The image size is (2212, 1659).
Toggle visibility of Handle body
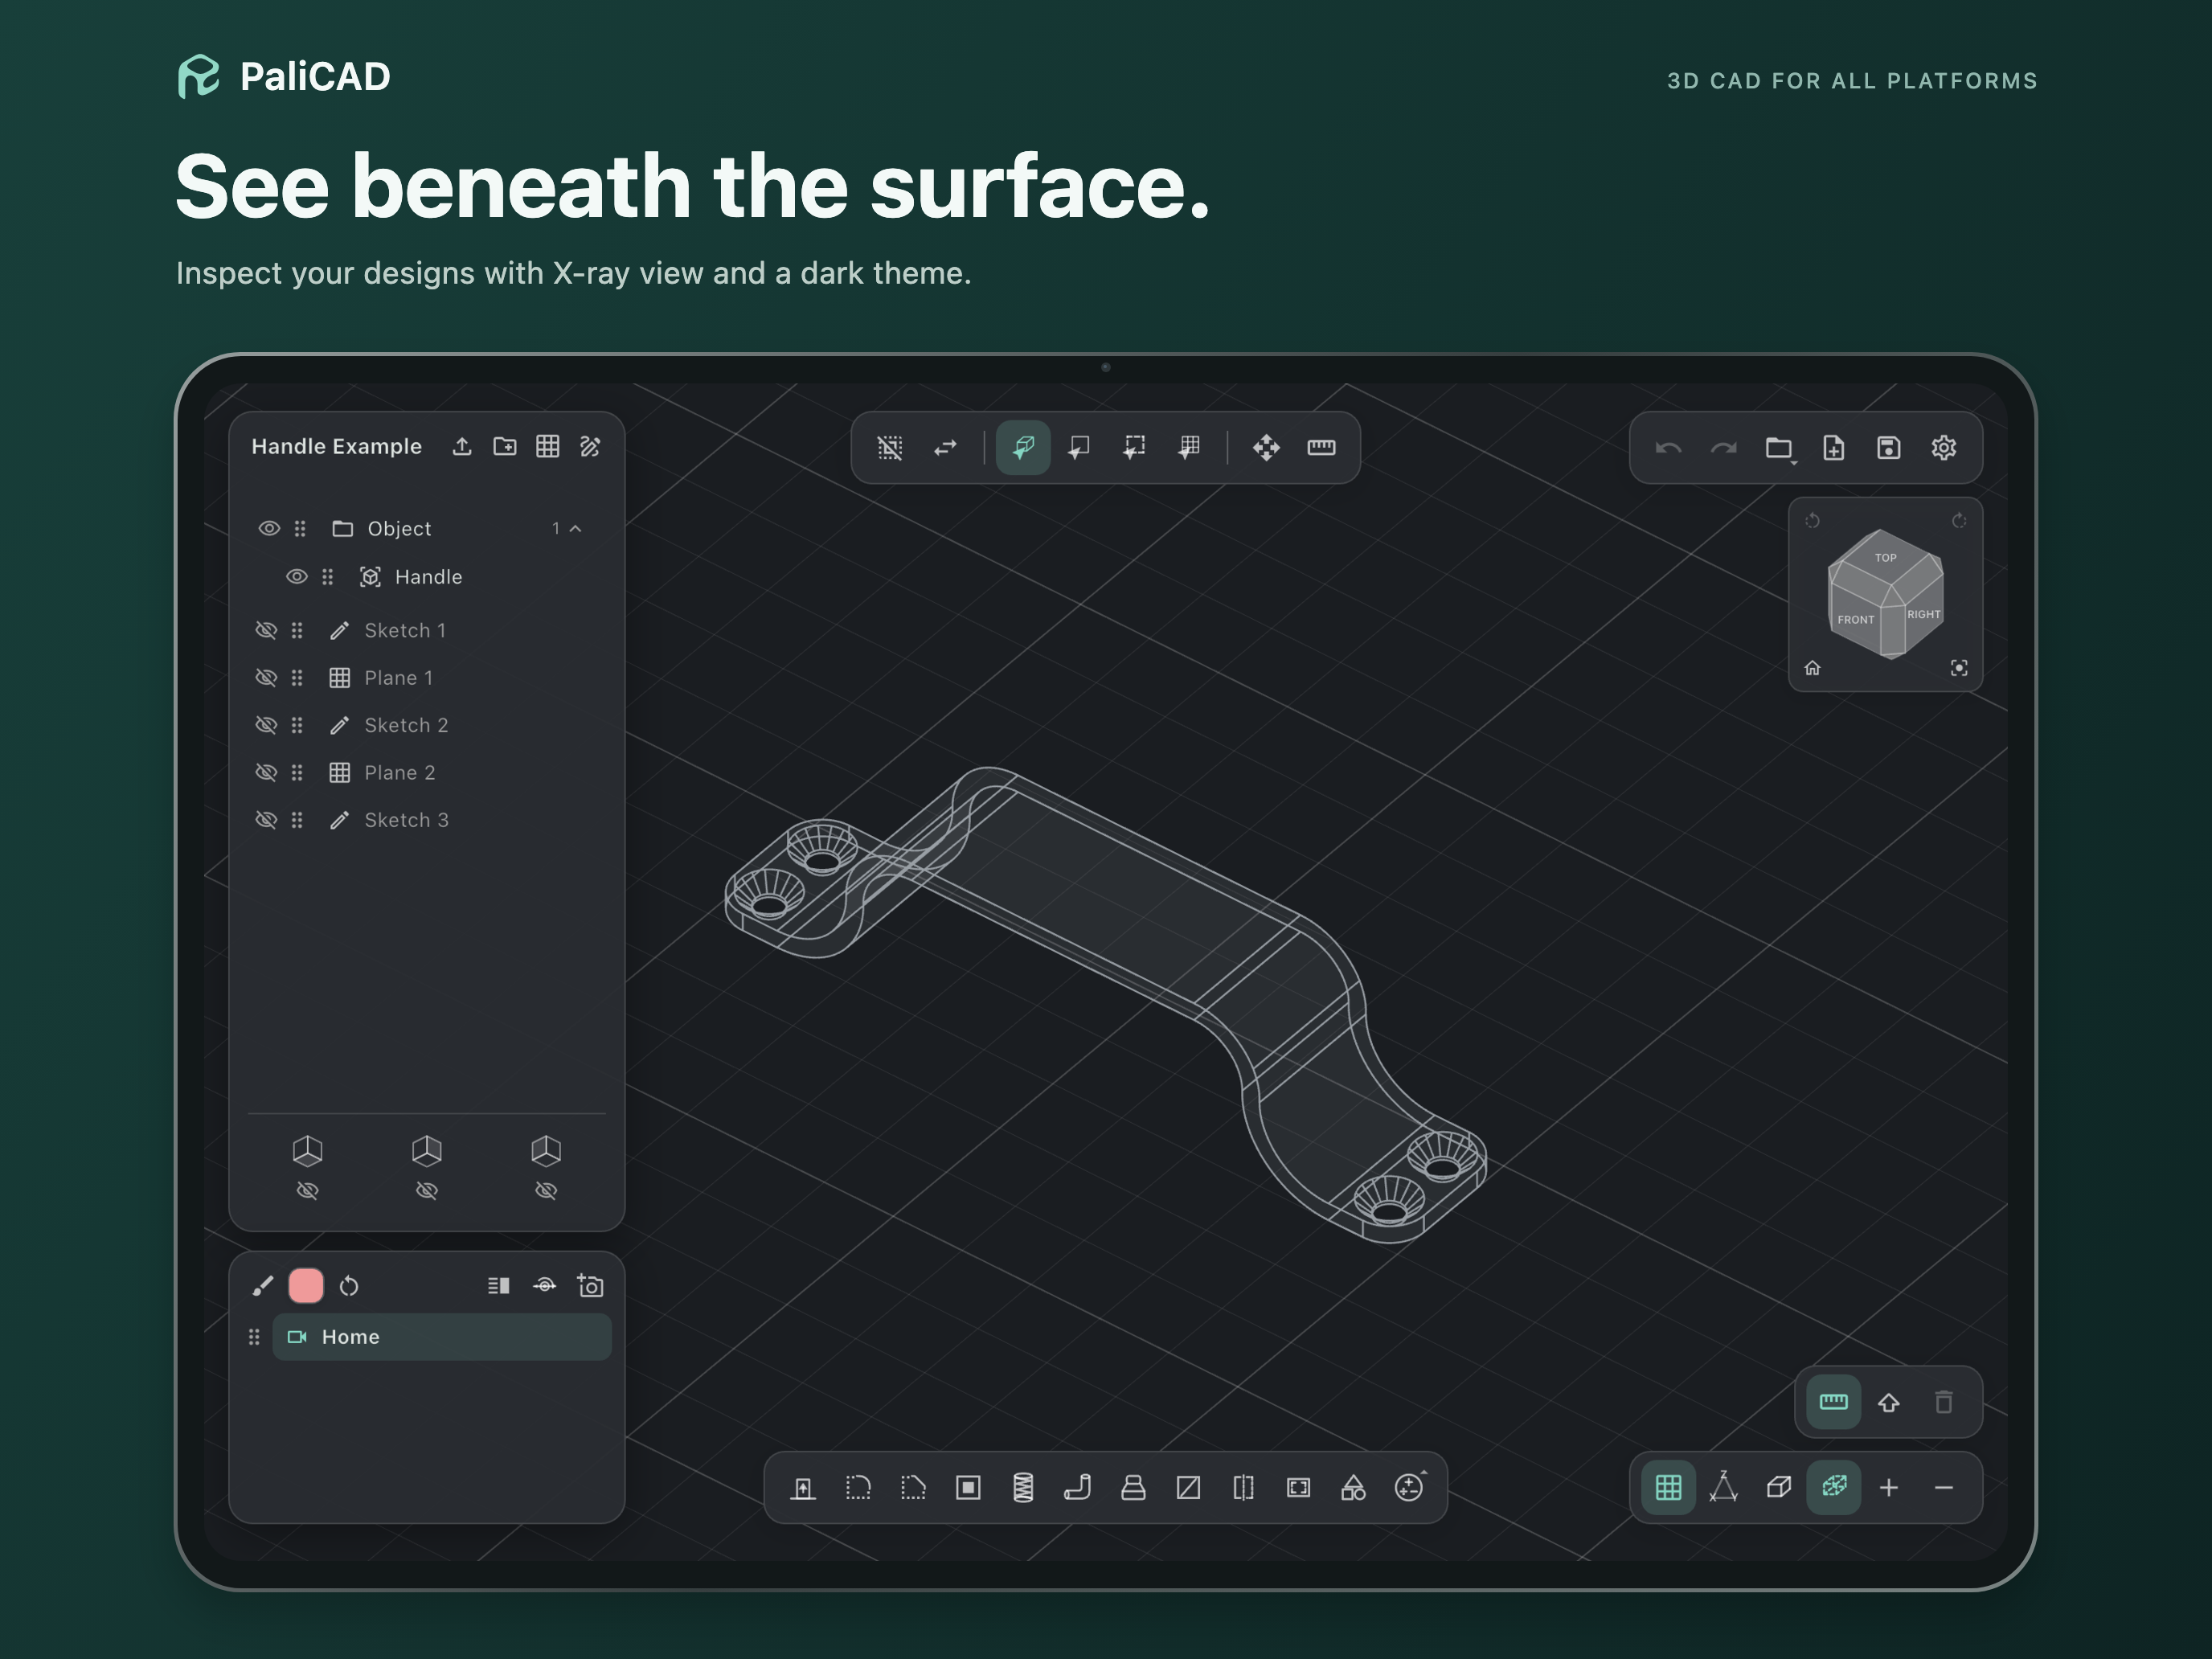point(297,576)
